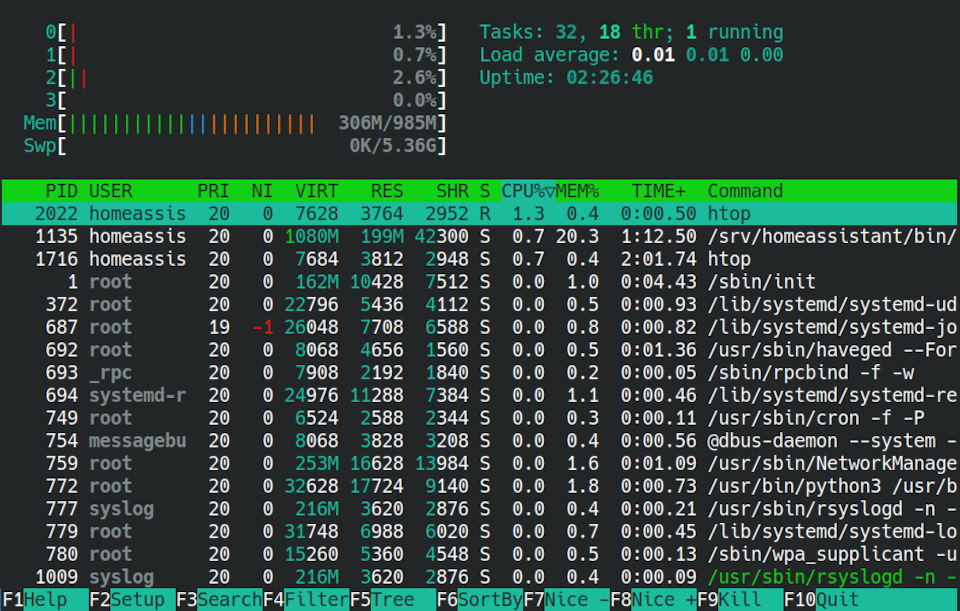Select the /sbin/wpa_supplicant process row
Screen dimensions: 960x611
coord(480,554)
